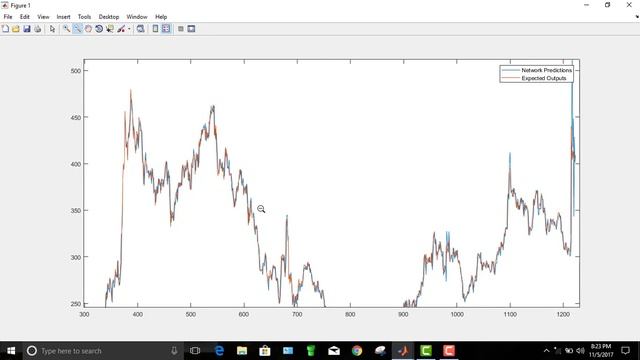
Task: Click the x-axis tick label 1000
Action: (x=457, y=315)
